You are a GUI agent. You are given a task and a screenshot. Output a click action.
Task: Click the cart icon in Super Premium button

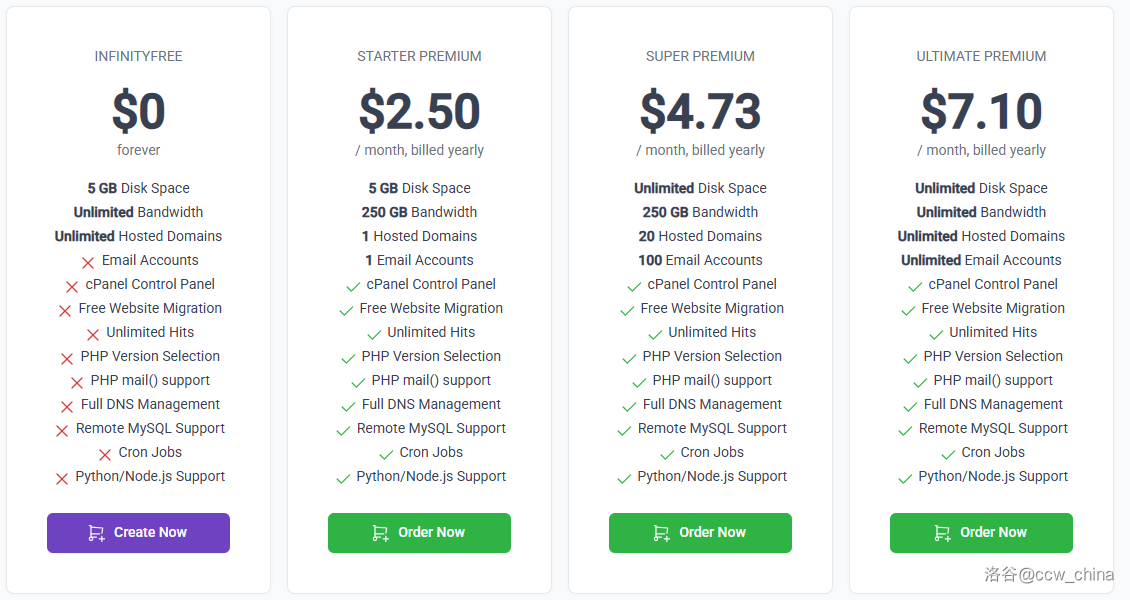[x=661, y=533]
